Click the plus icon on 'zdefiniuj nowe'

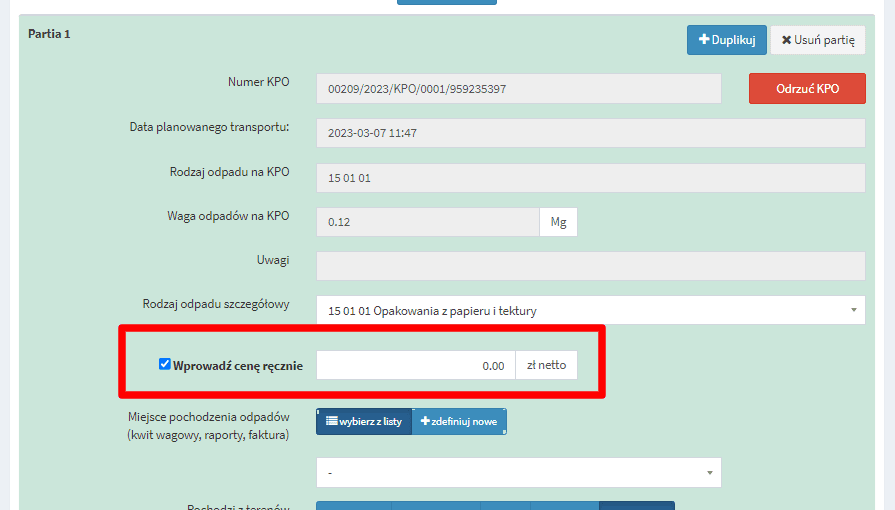(425, 422)
